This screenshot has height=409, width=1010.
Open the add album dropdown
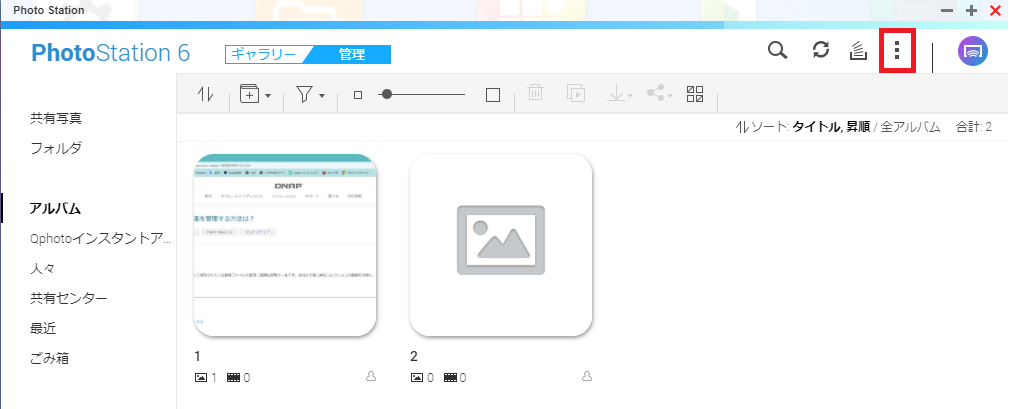pyautogui.click(x=255, y=94)
